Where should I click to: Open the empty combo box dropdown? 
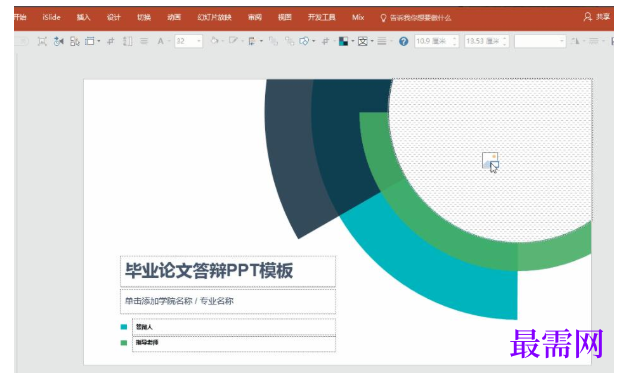pyautogui.click(x=562, y=41)
